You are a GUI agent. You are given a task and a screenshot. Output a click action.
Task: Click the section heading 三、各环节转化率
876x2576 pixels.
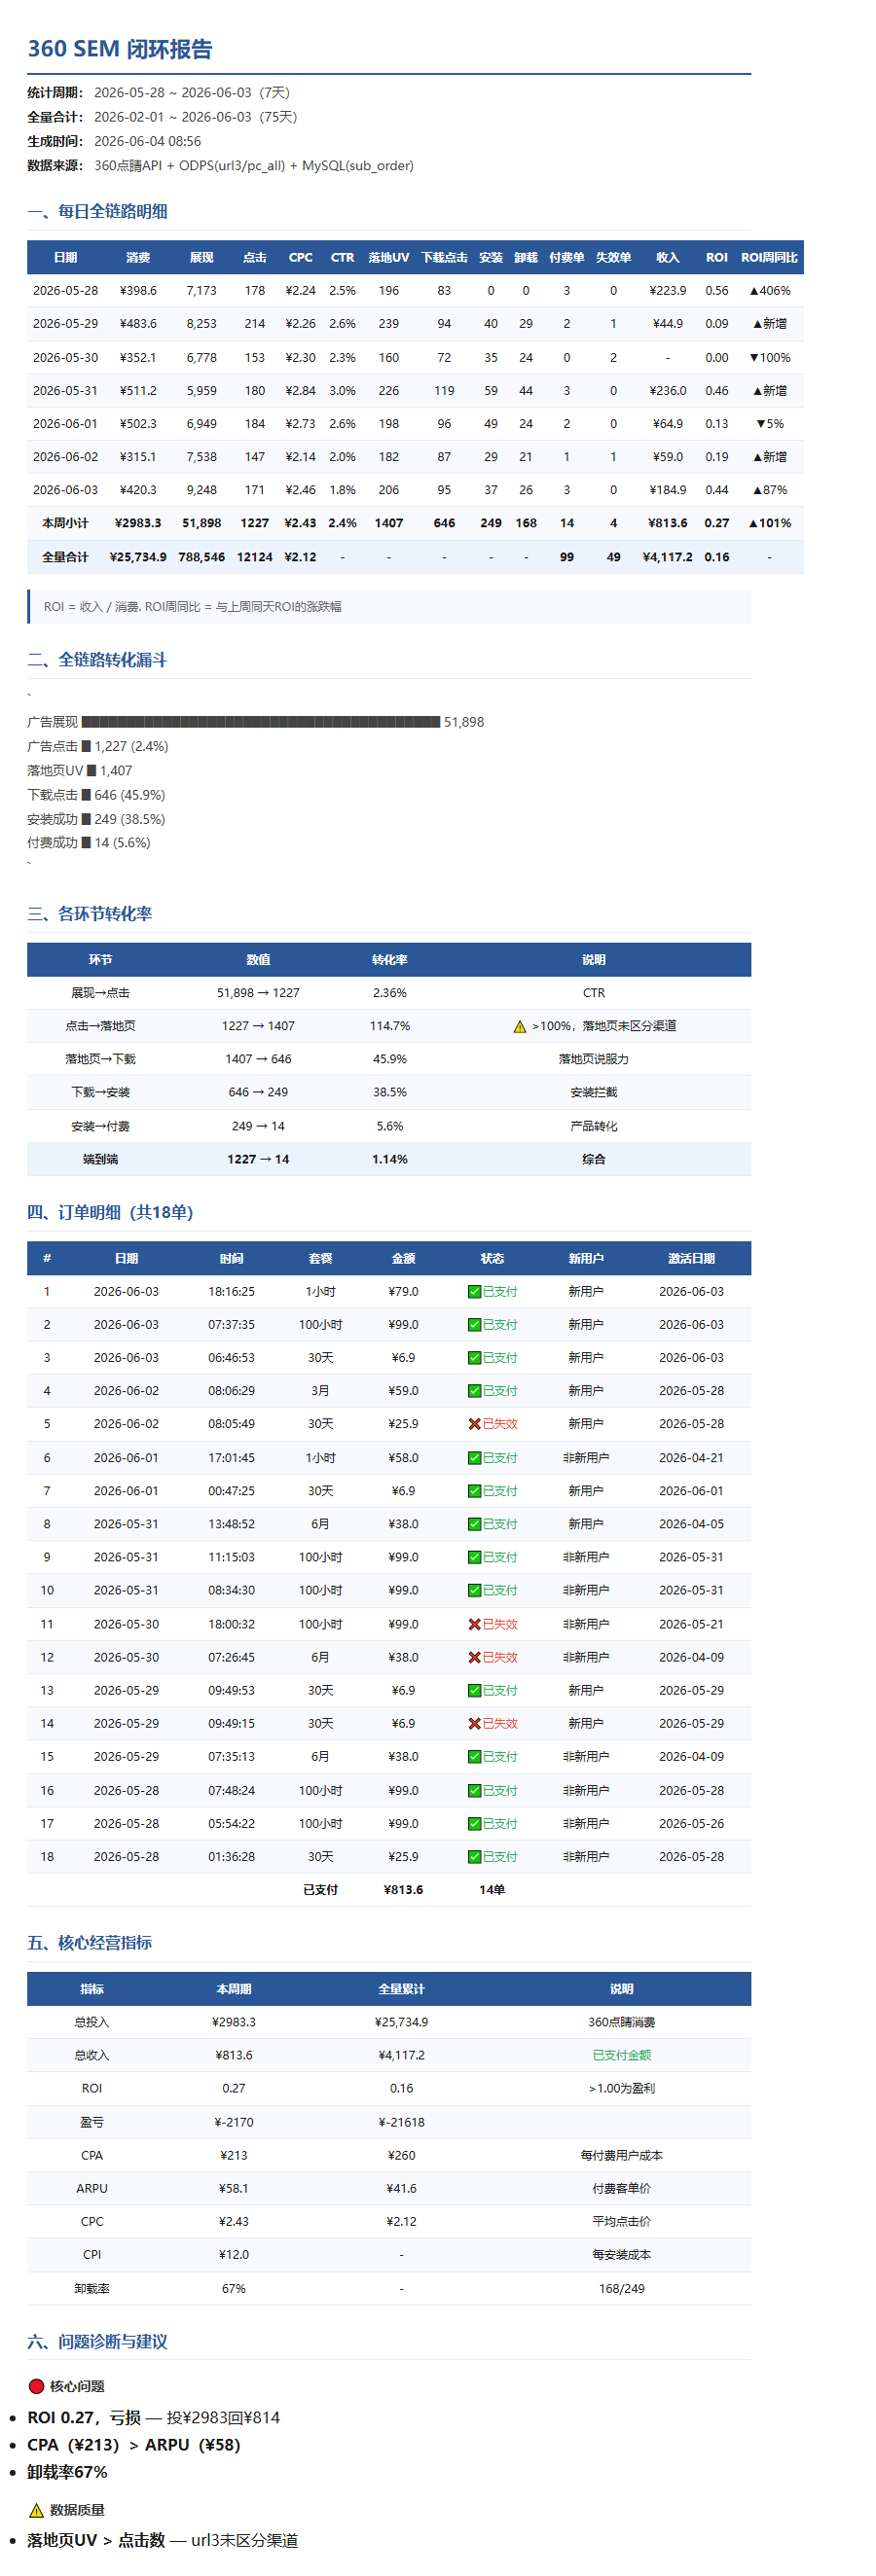coord(90,913)
